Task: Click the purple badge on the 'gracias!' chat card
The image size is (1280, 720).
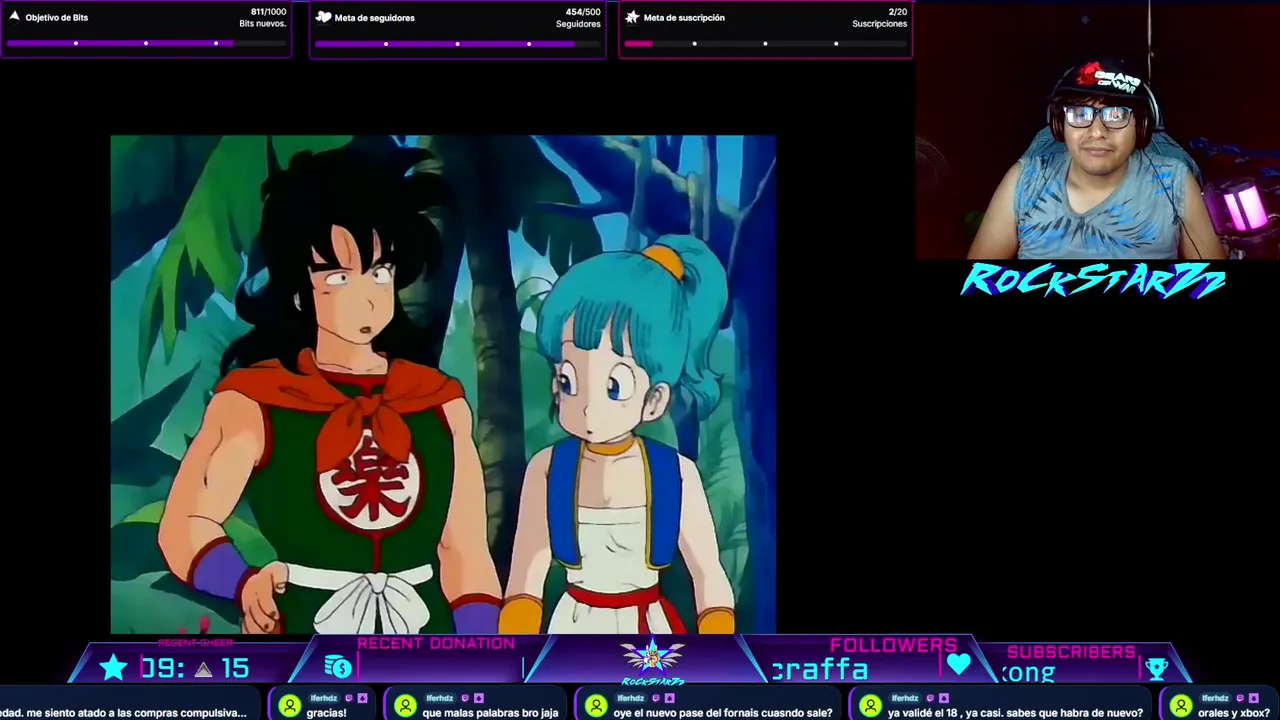Action: tap(362, 698)
